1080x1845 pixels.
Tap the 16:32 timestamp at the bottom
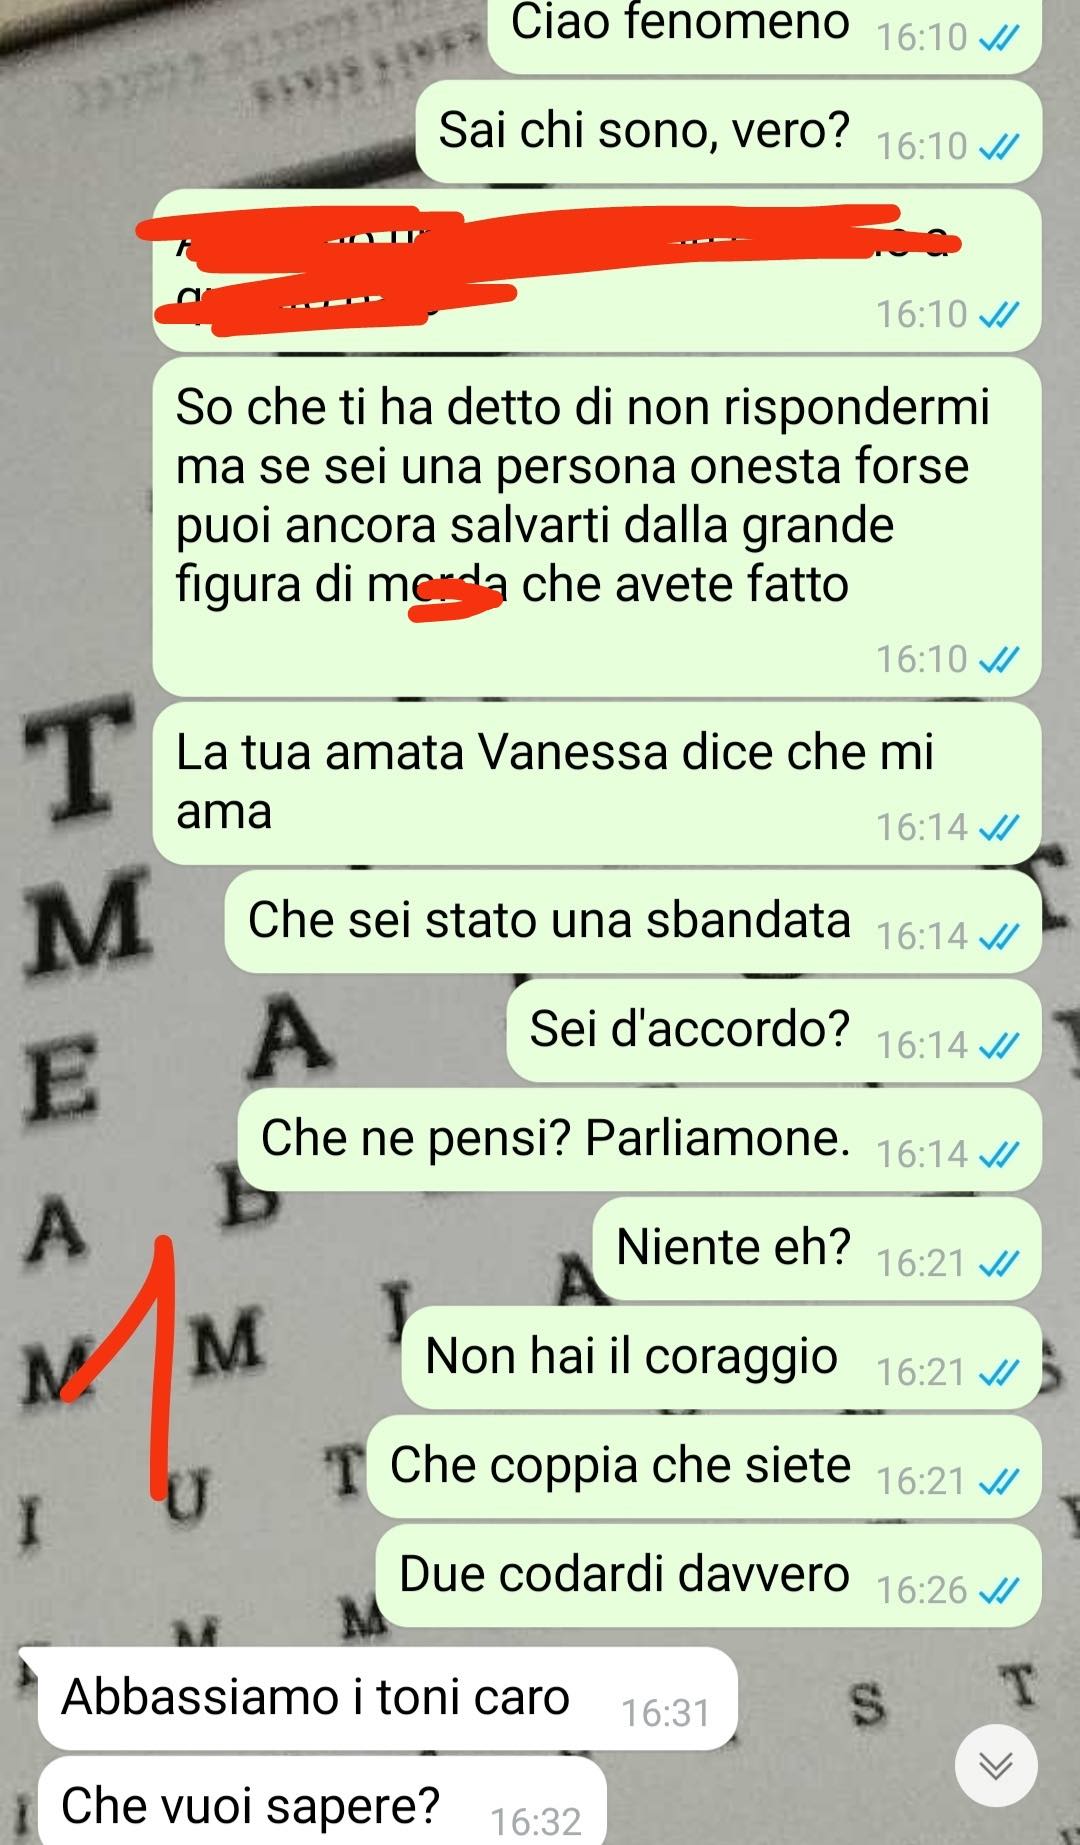[536, 1822]
